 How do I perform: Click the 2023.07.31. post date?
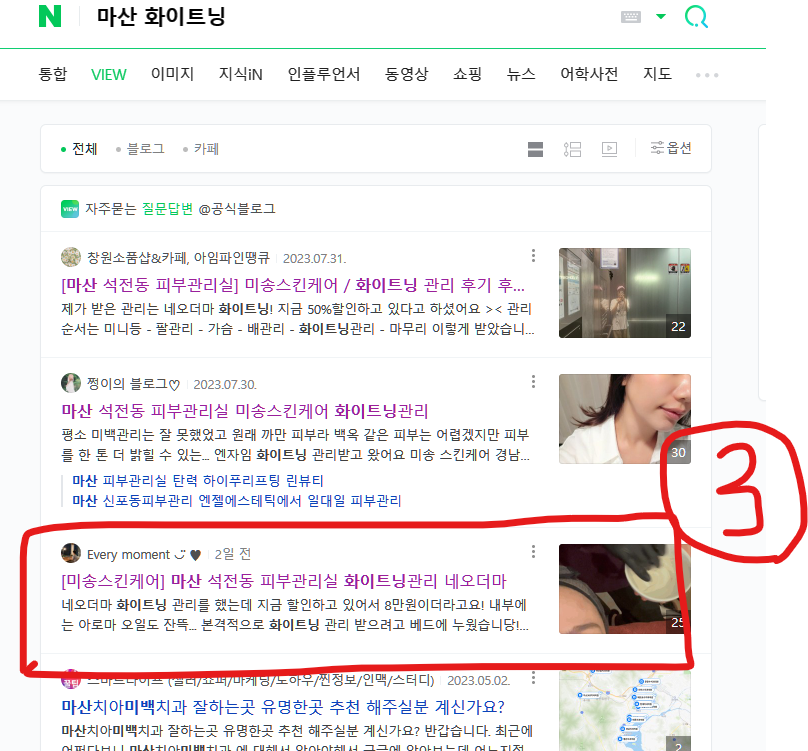click(x=314, y=258)
